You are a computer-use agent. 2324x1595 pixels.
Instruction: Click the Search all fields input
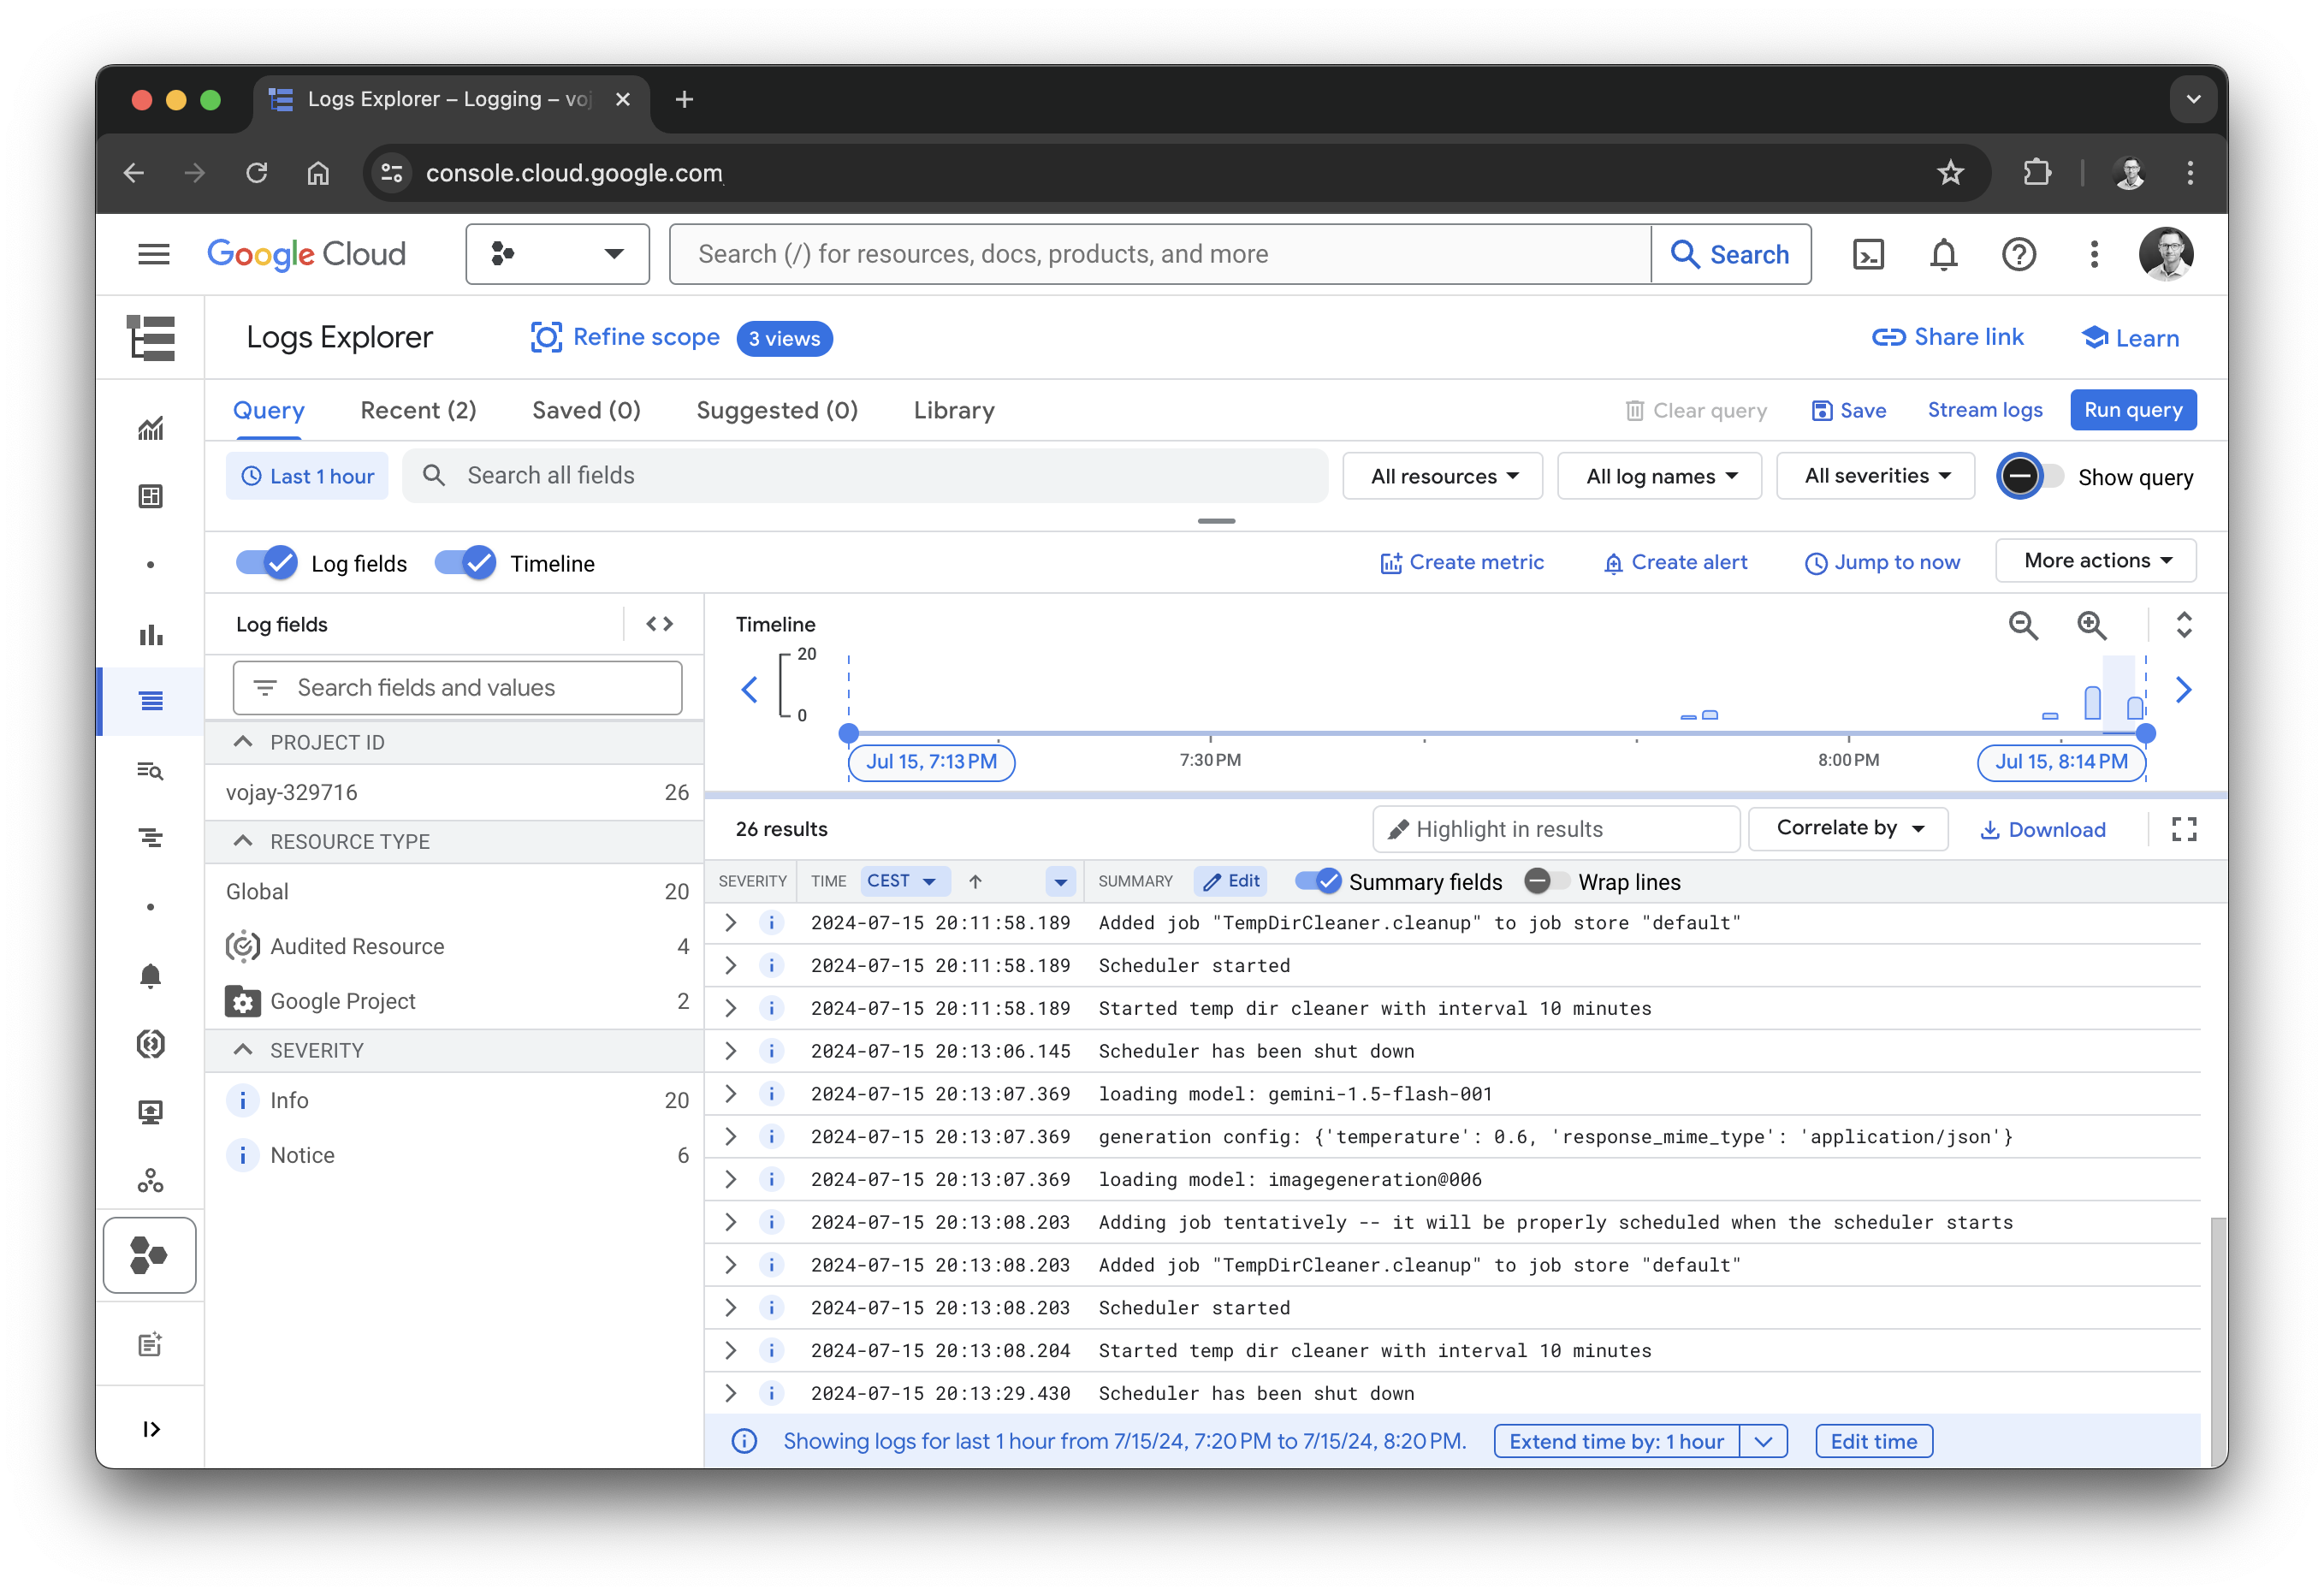(x=880, y=476)
